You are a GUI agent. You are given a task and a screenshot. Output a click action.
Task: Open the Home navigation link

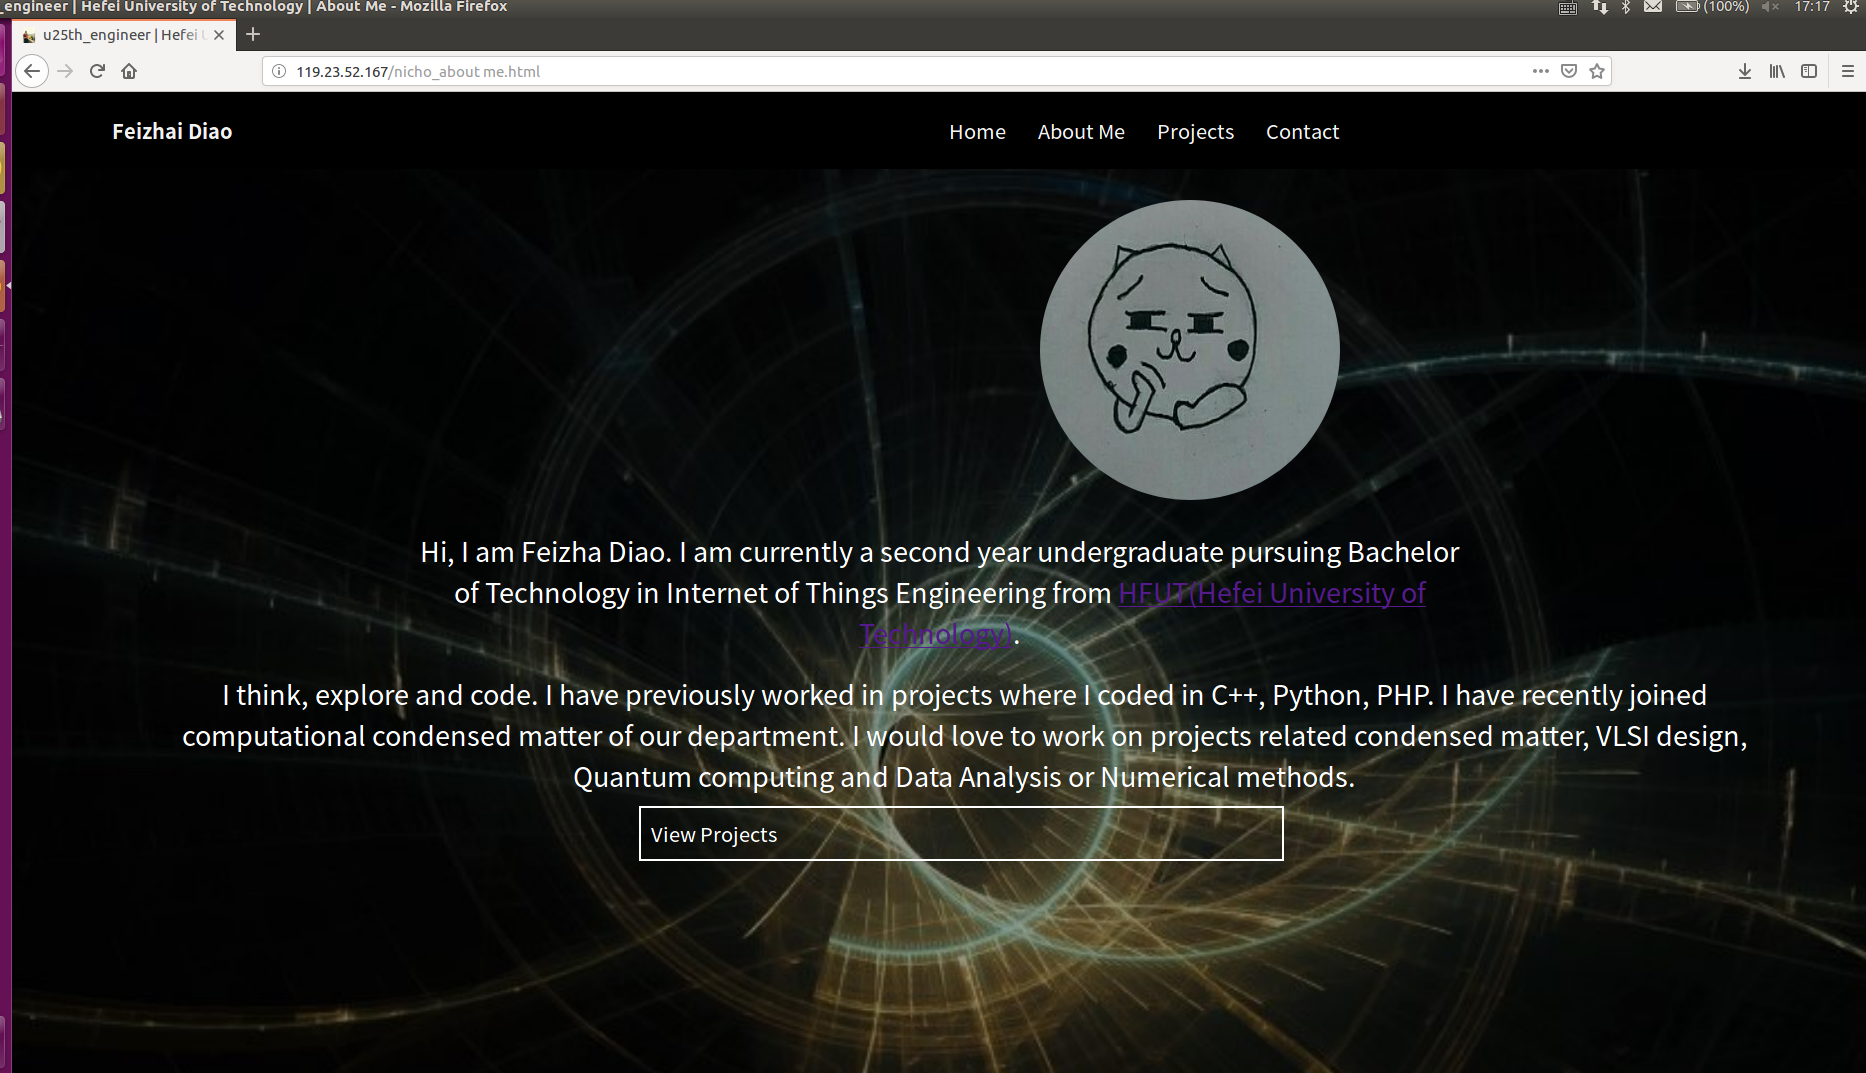(977, 132)
